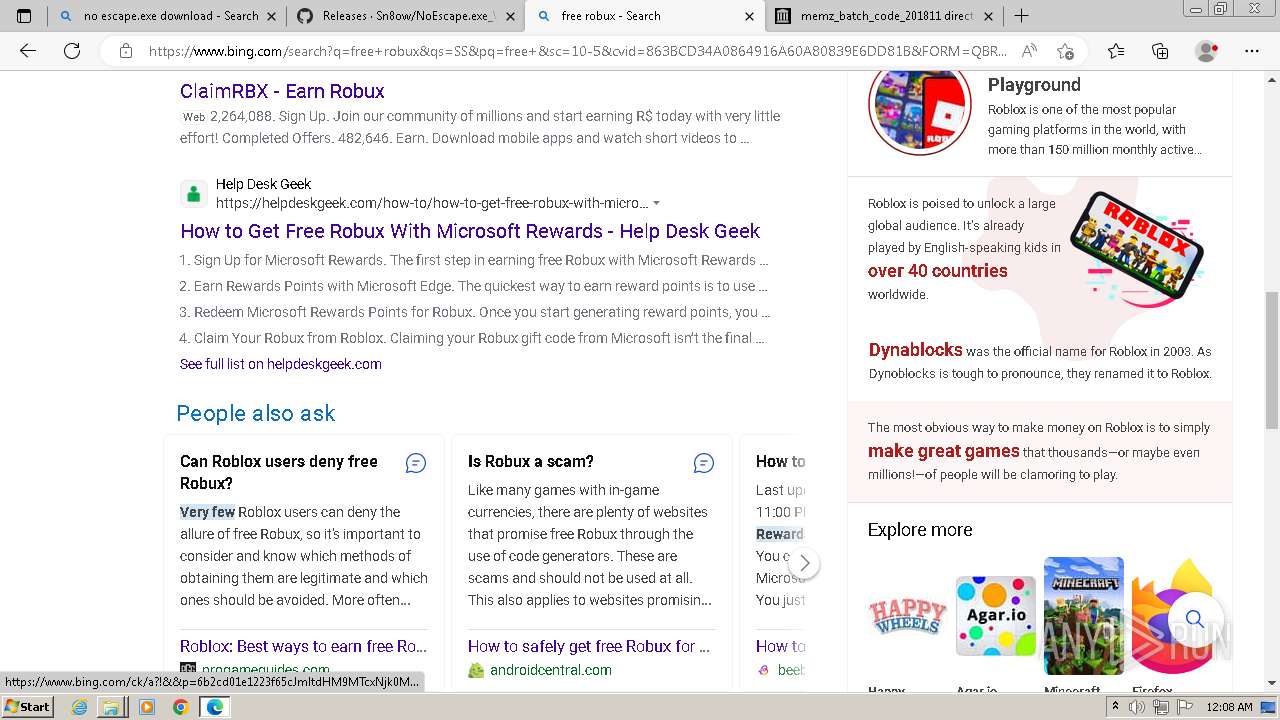Click the site lock icon in address bar

click(x=126, y=51)
